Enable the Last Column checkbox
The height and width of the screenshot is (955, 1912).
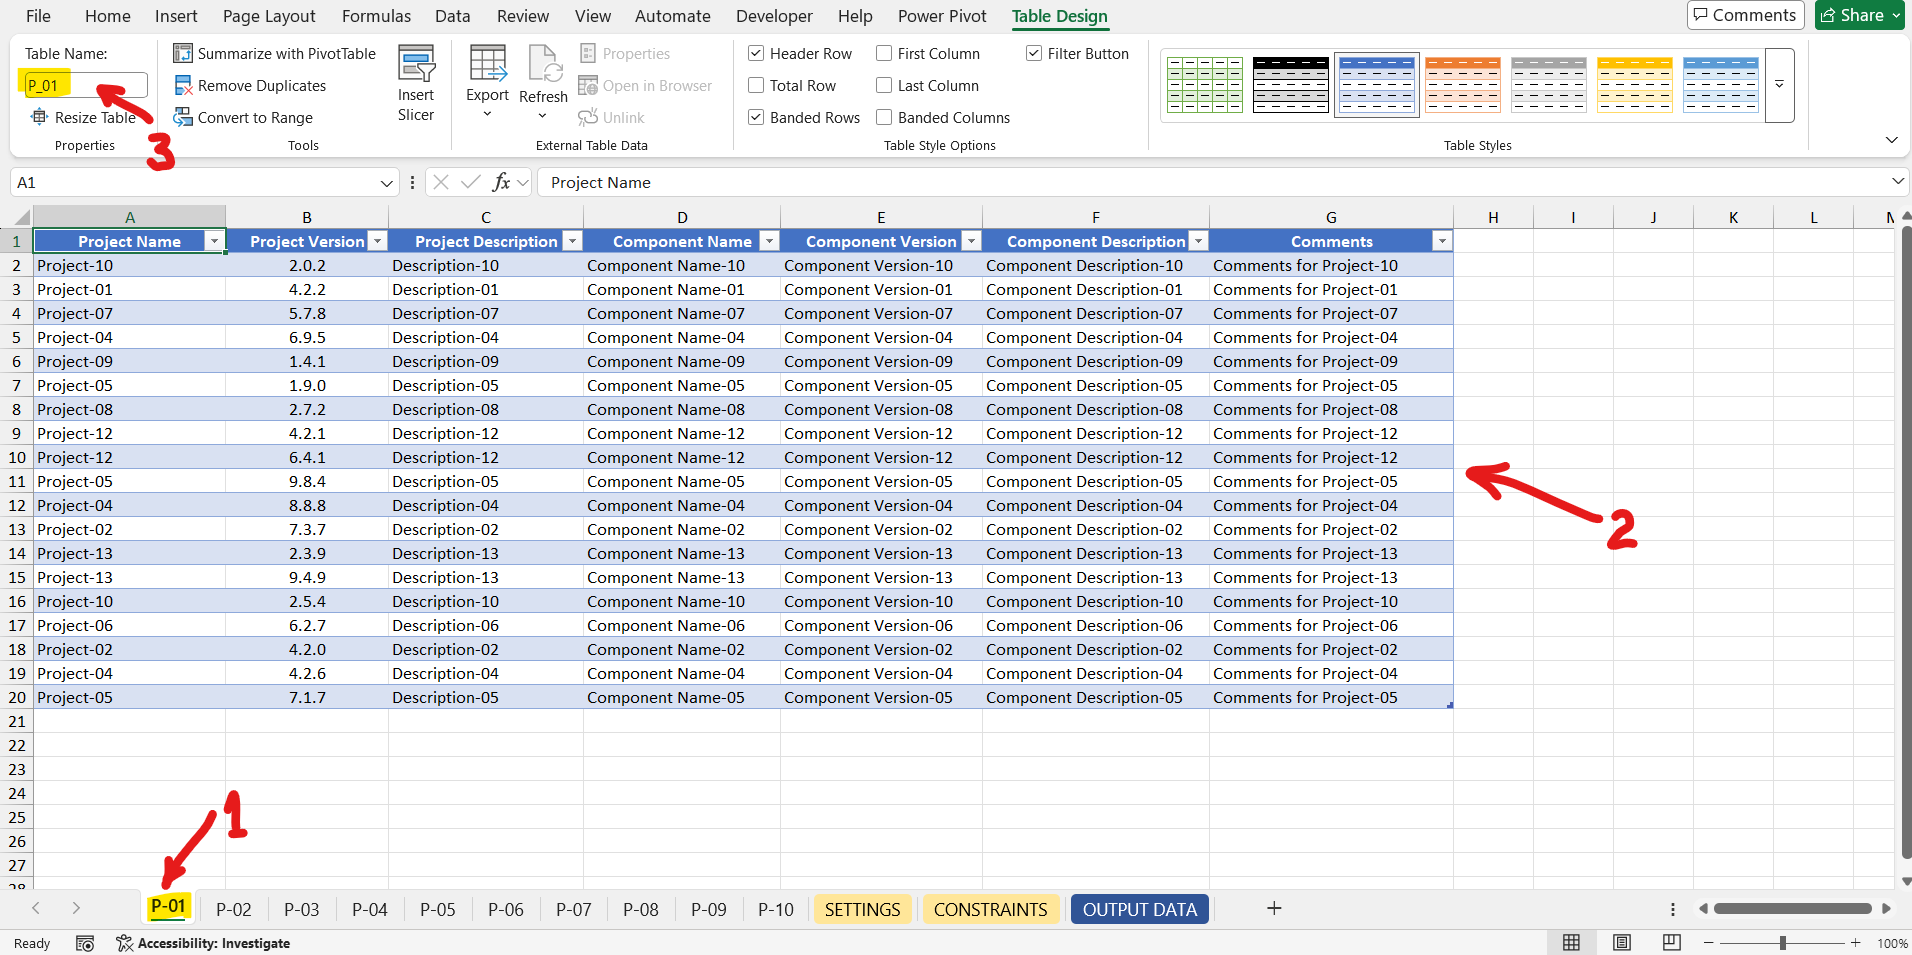884,85
